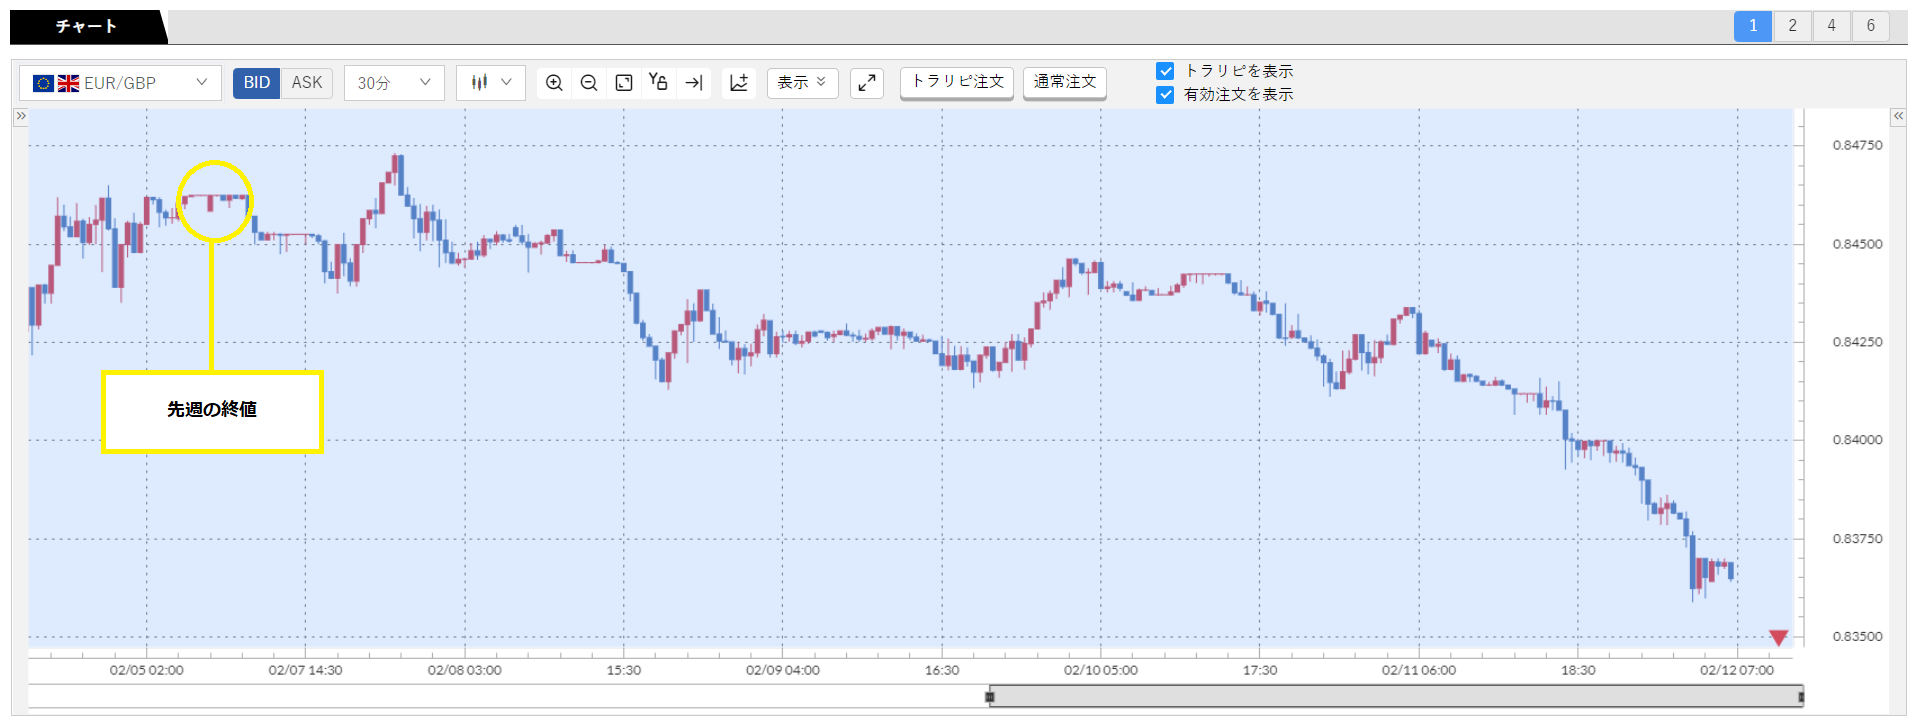Reset the chart zoom to fit
The height and width of the screenshot is (723, 1919).
click(624, 83)
